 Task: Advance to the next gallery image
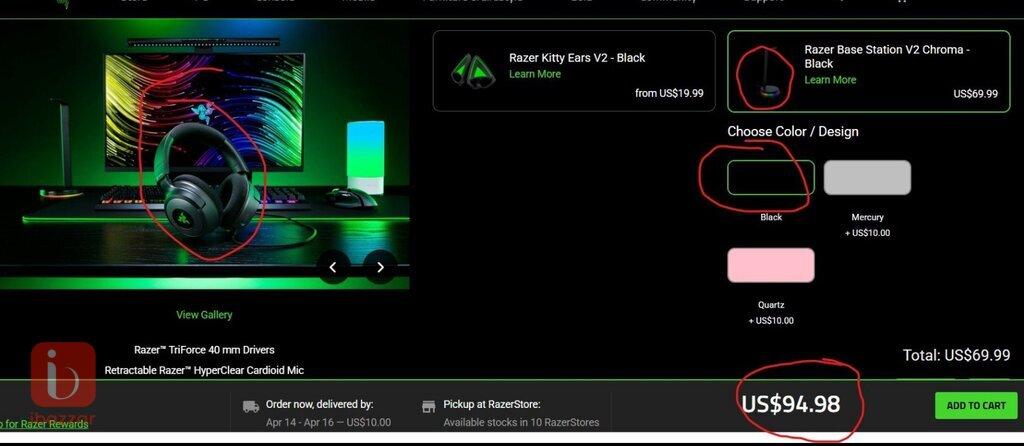(380, 266)
